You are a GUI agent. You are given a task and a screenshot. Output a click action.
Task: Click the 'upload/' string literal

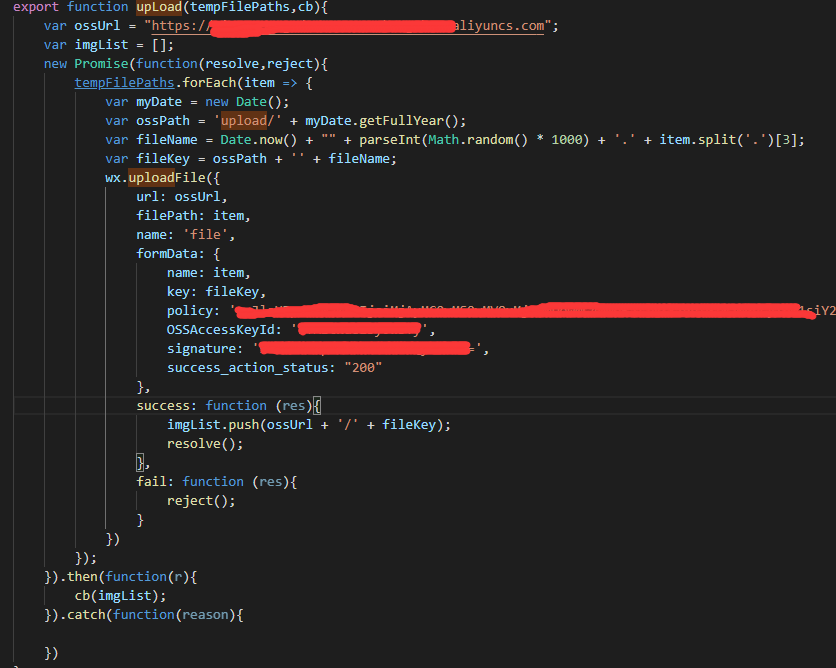coord(248,121)
